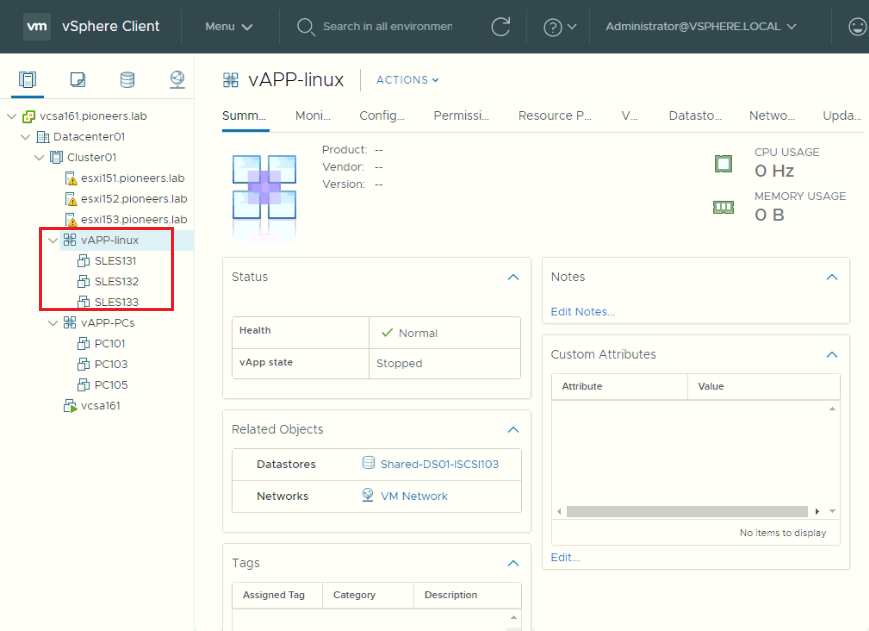This screenshot has height=631, width=869.
Task: Select the Summary tab
Action: pos(244,116)
